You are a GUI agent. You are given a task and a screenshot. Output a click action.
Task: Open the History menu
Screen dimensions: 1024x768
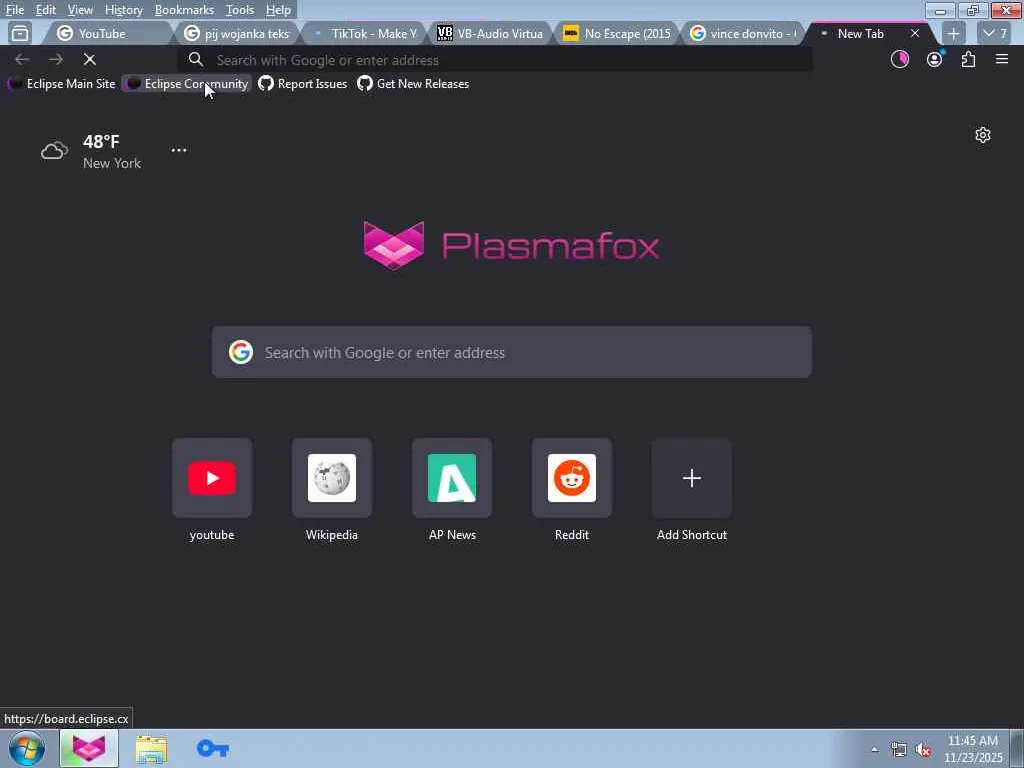123,10
